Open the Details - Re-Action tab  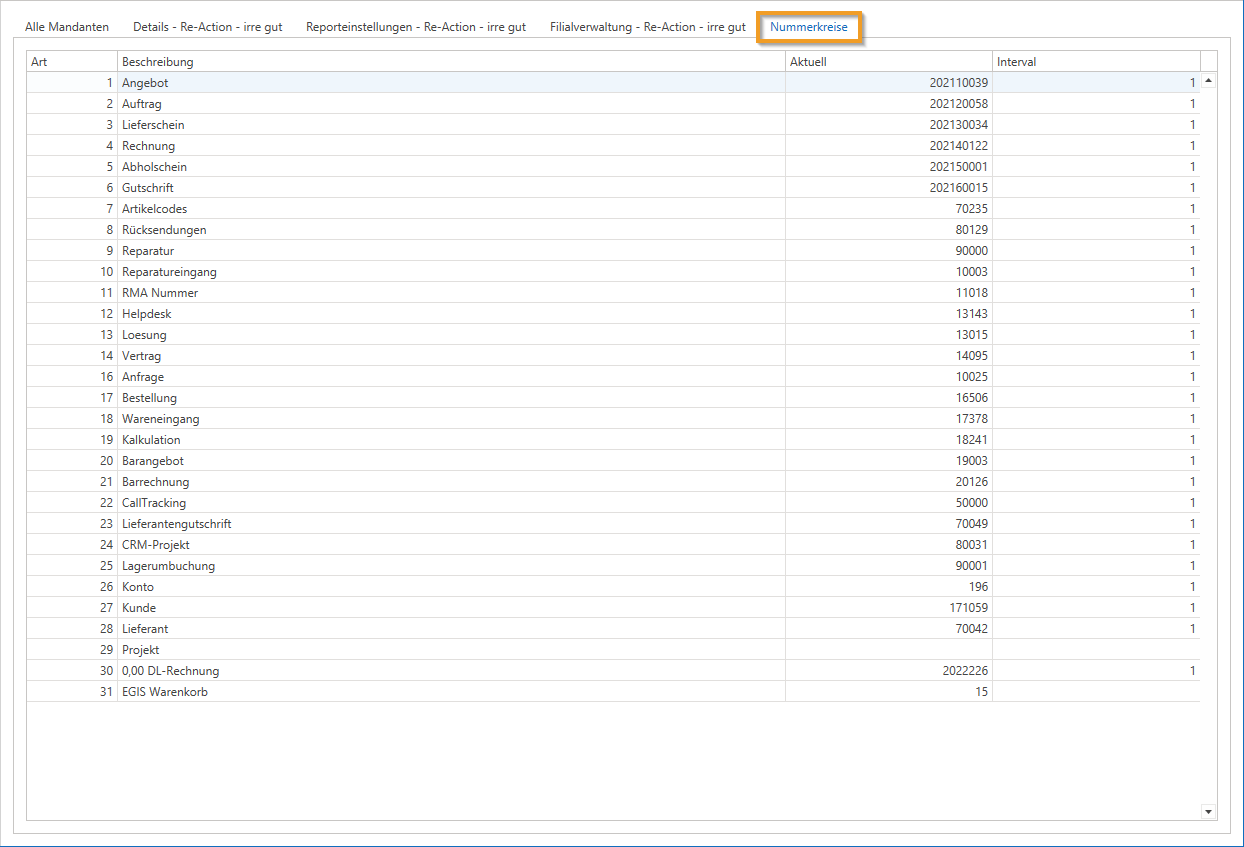(x=207, y=27)
